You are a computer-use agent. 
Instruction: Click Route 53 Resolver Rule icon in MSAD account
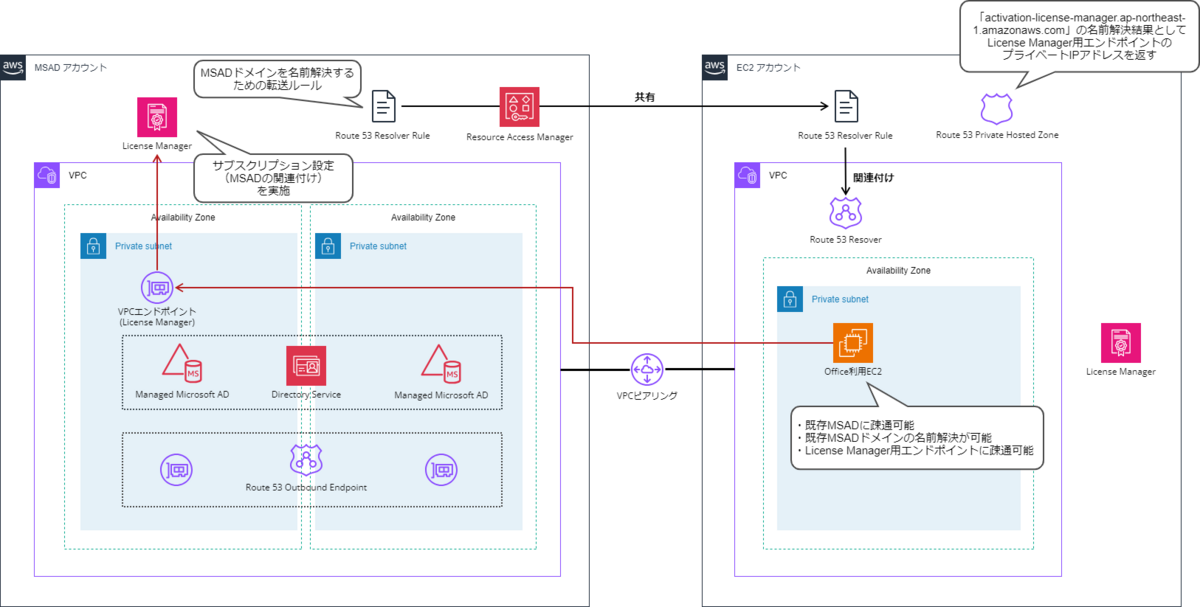click(383, 106)
